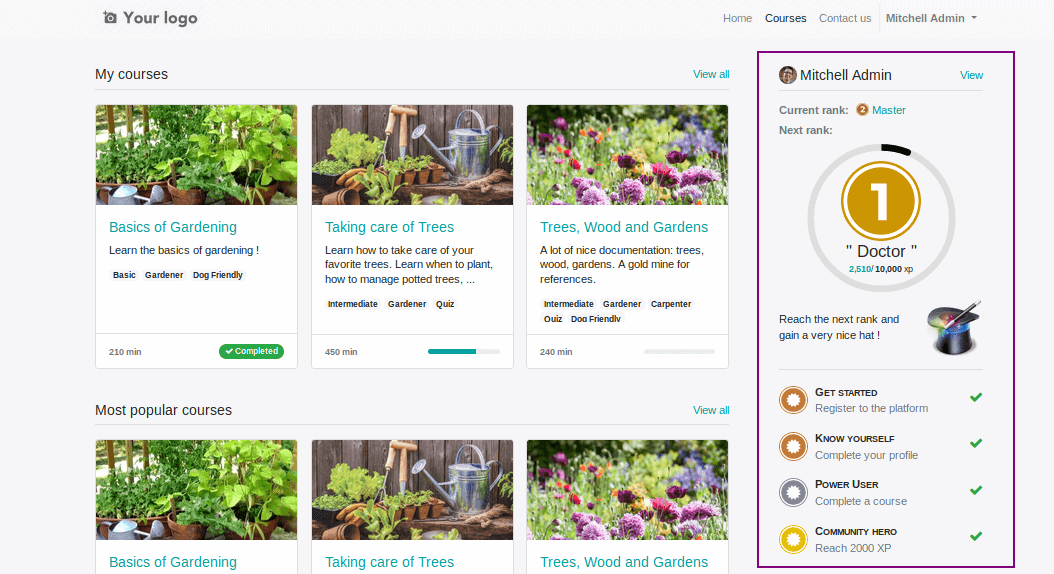
Task: Open Taking care of Trees in popular courses
Action: 390,562
